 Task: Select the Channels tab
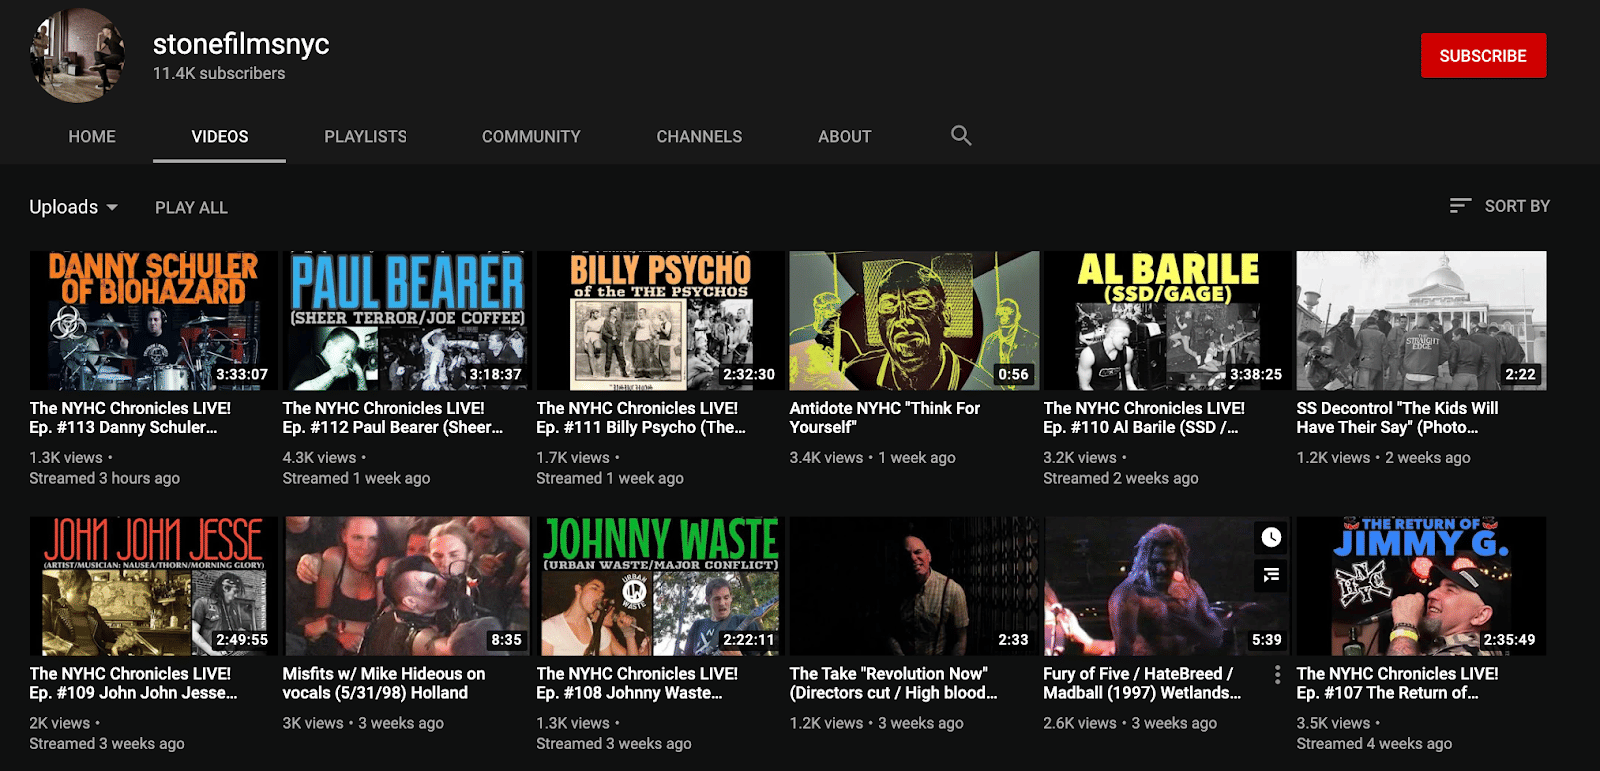click(699, 137)
